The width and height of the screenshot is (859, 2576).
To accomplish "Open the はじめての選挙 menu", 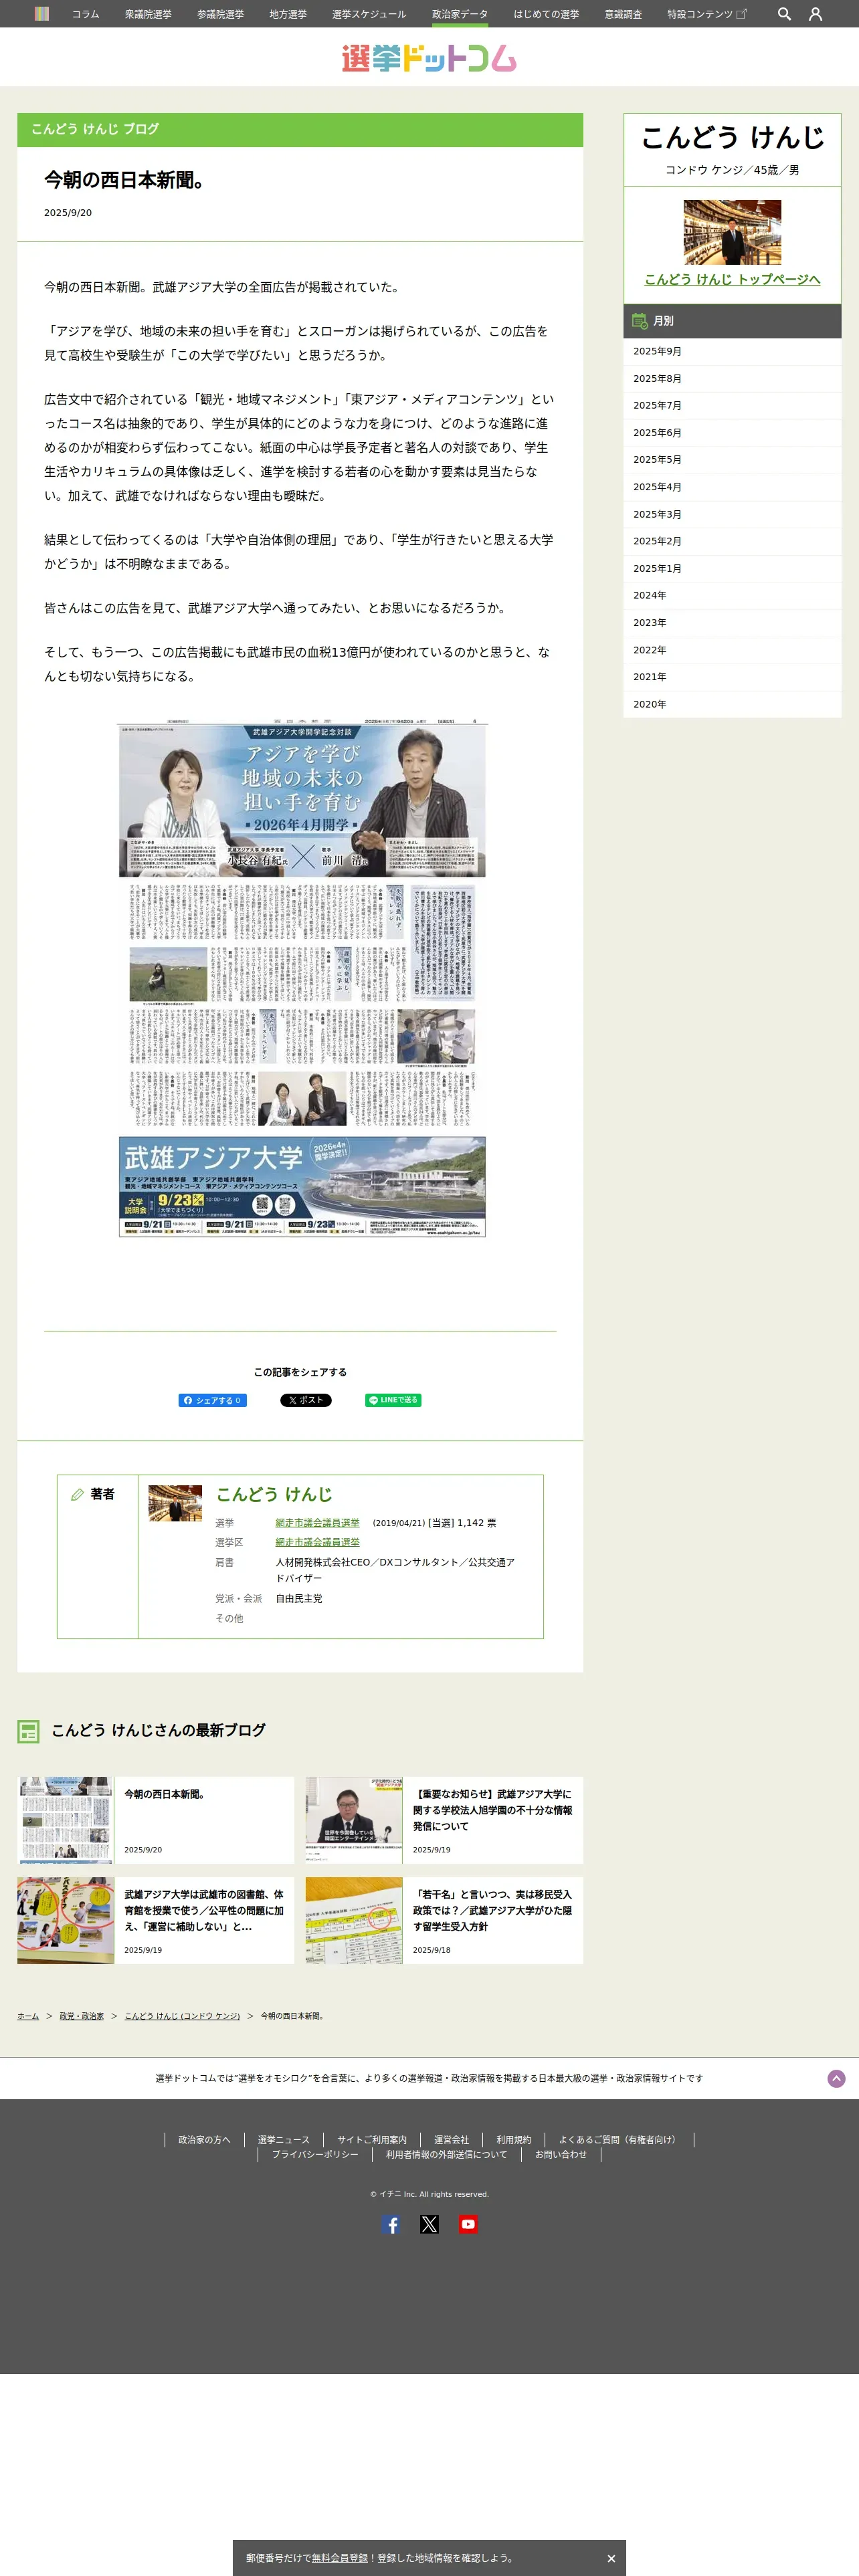I will (x=546, y=14).
